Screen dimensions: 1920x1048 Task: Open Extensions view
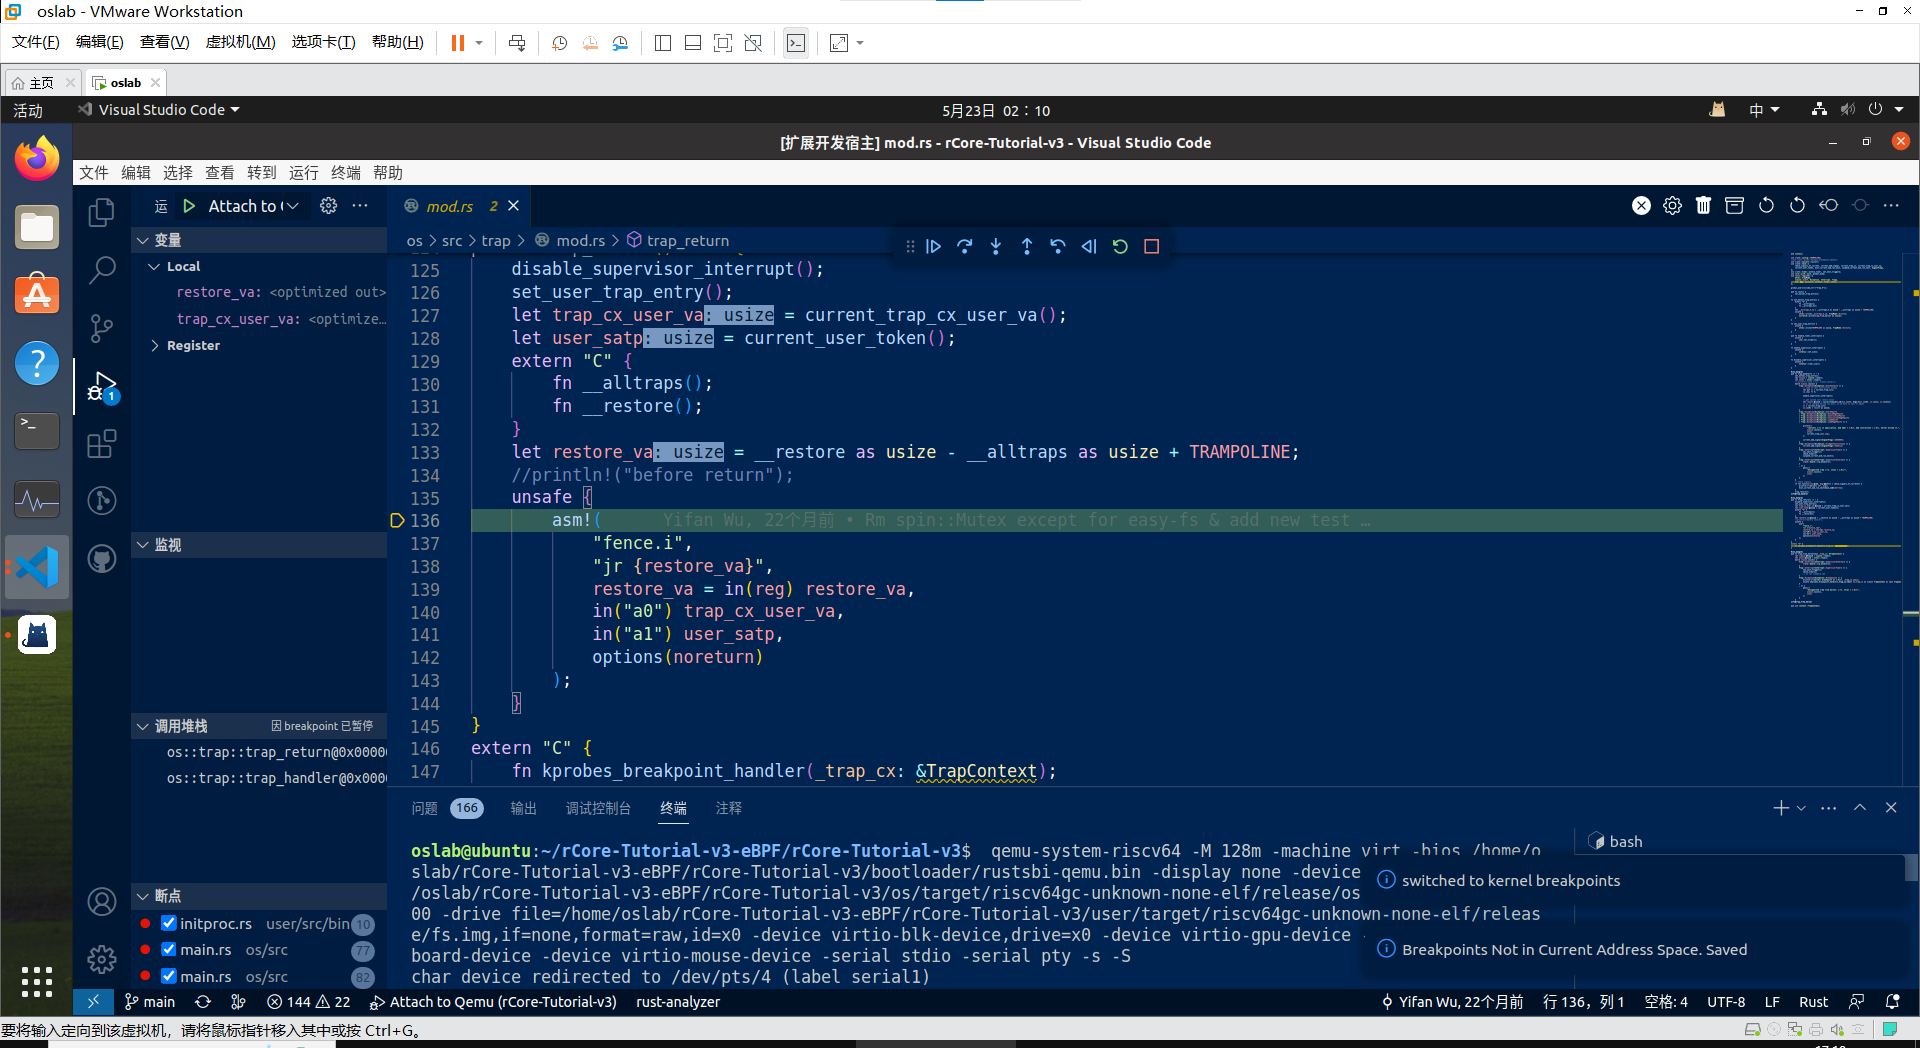102,443
